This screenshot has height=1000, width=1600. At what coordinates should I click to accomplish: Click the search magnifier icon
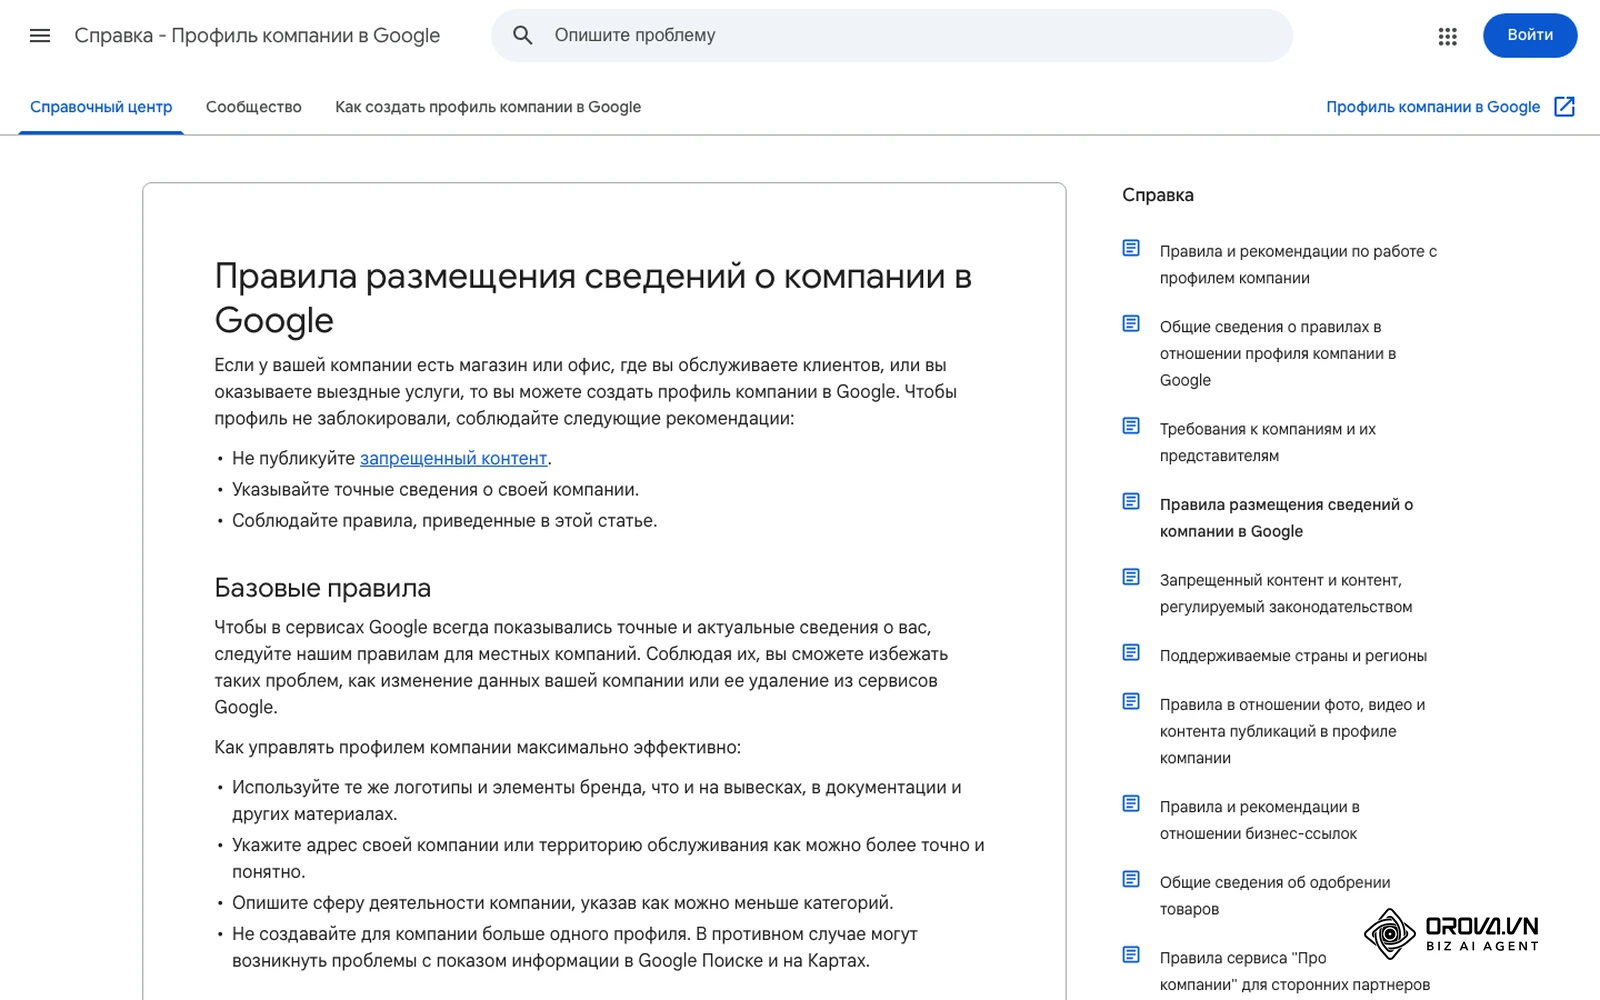point(522,36)
